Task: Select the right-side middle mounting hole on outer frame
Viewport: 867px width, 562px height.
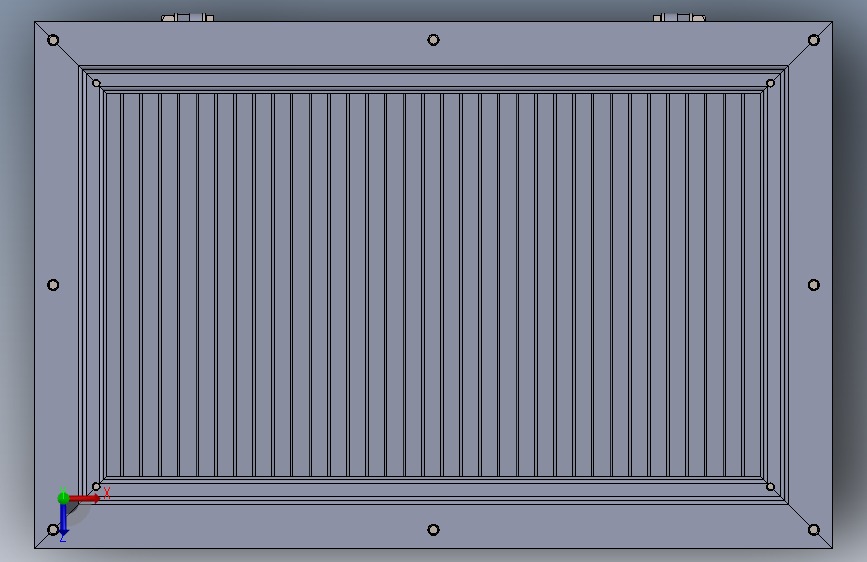Action: (x=813, y=285)
